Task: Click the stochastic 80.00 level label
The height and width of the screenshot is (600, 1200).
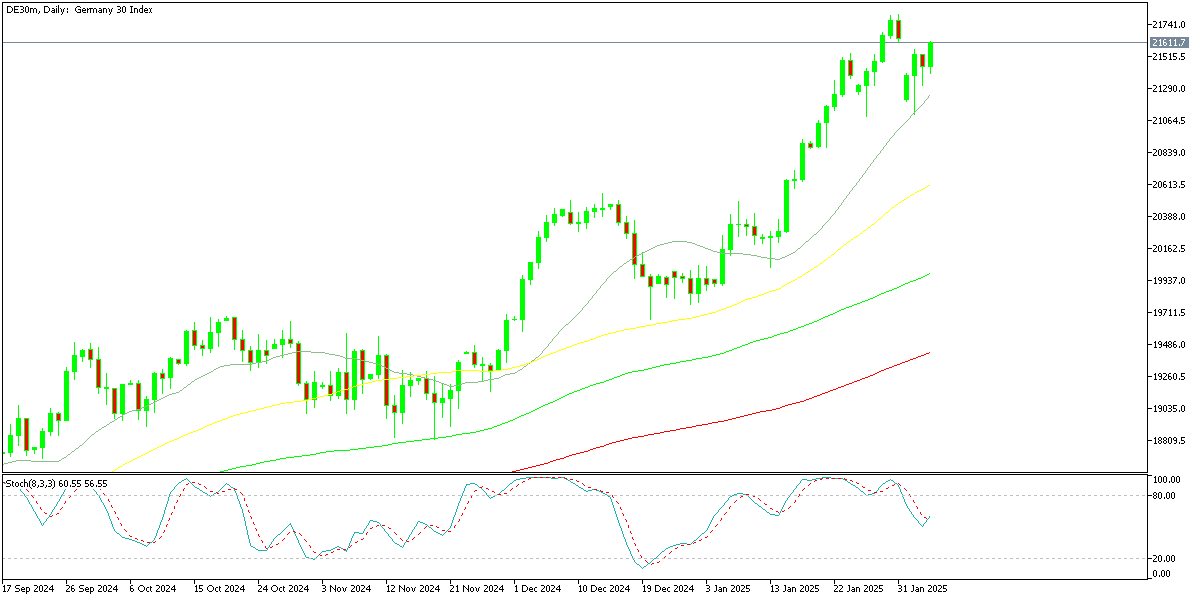Action: tap(1162, 495)
